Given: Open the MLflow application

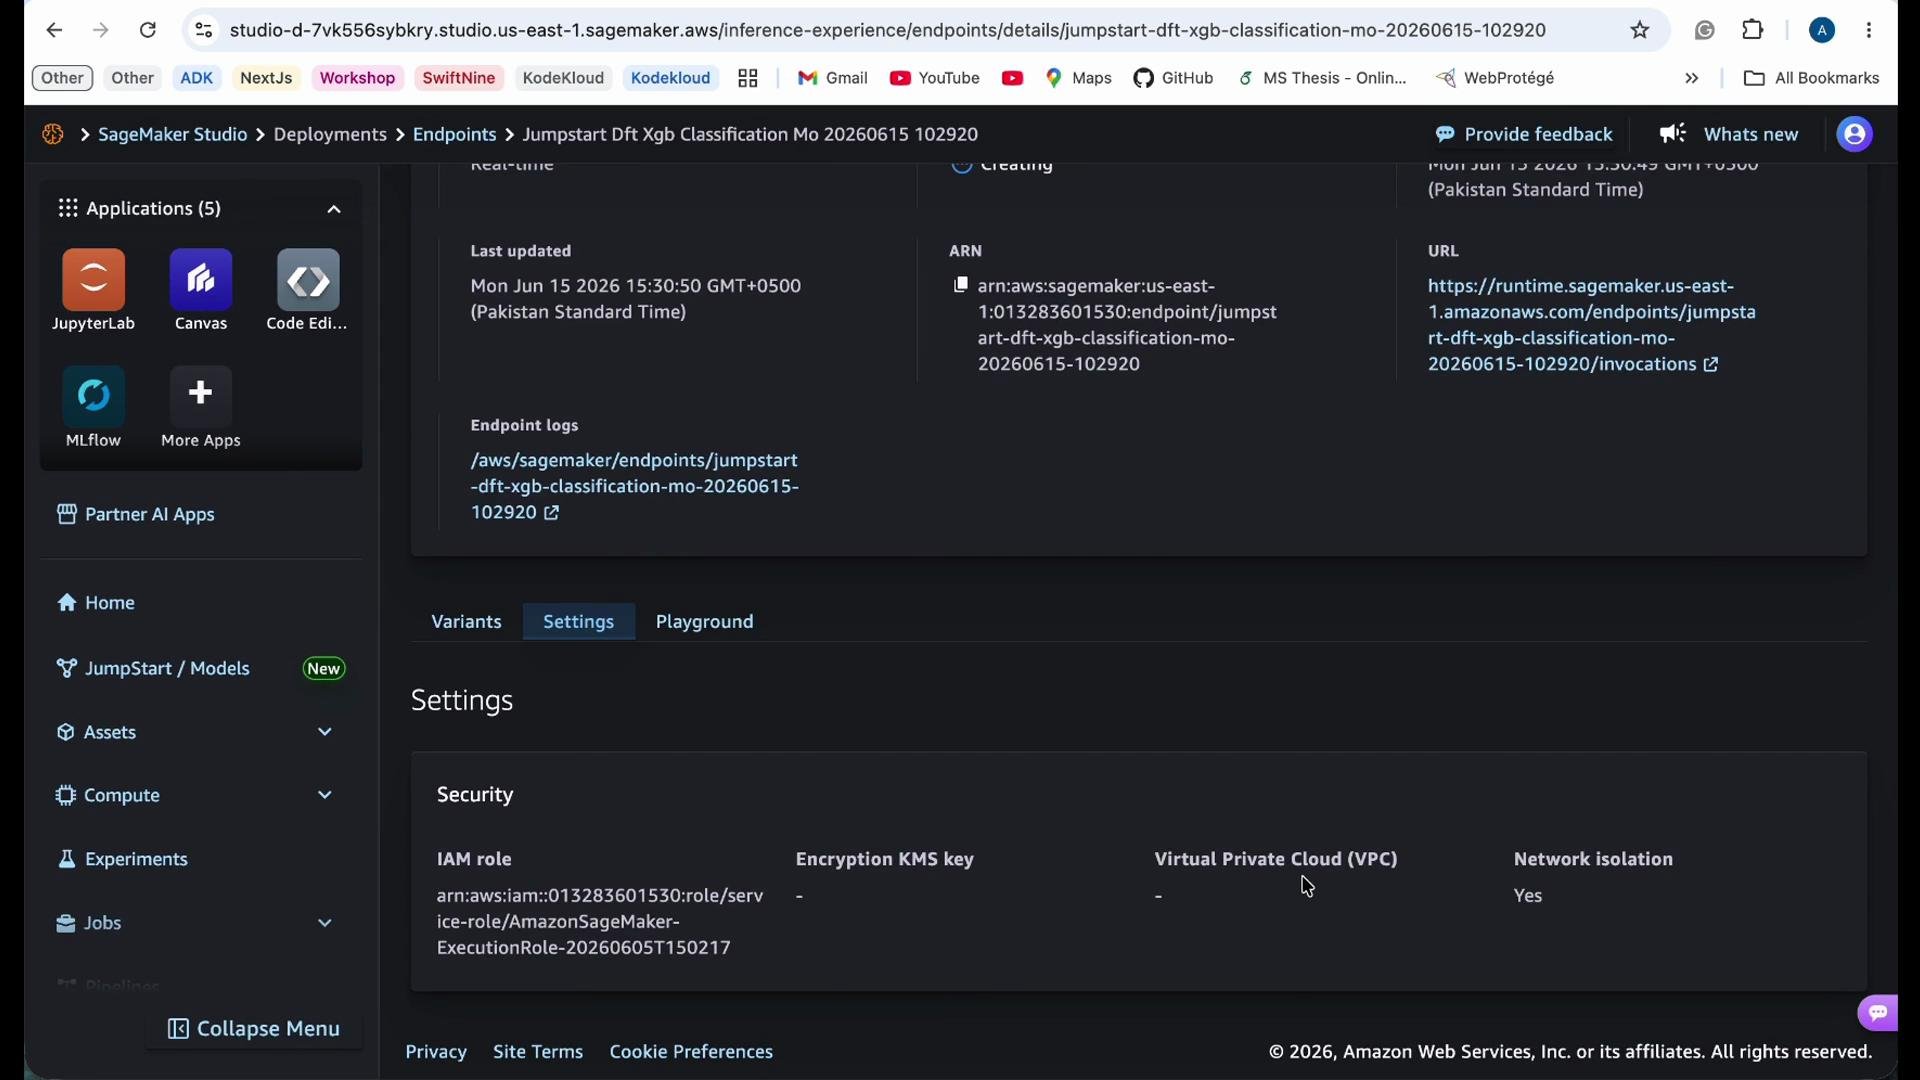Looking at the screenshot, I should (94, 407).
